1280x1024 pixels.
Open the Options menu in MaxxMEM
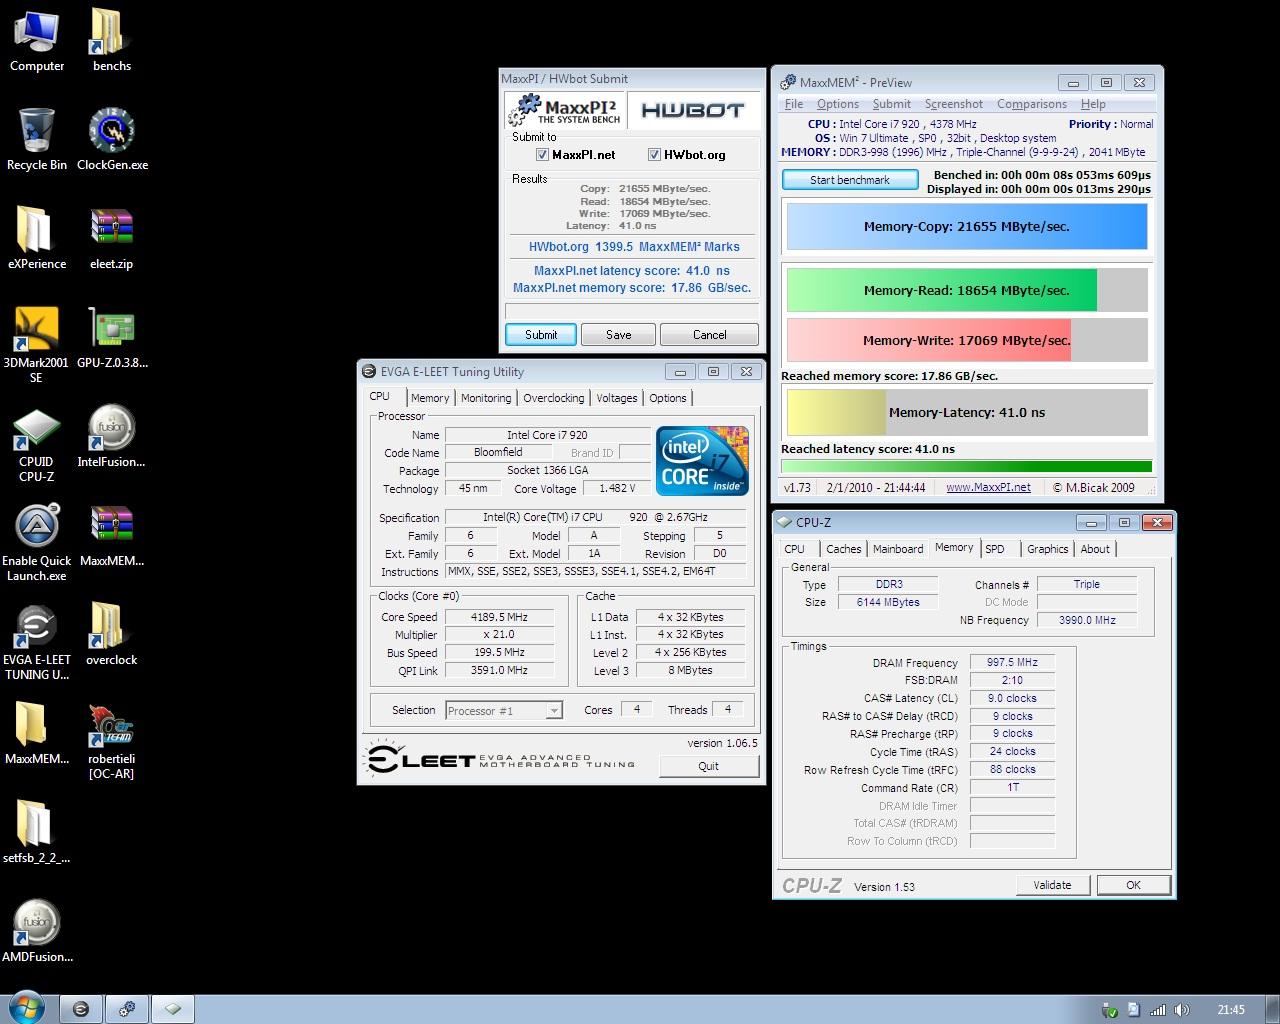837,104
